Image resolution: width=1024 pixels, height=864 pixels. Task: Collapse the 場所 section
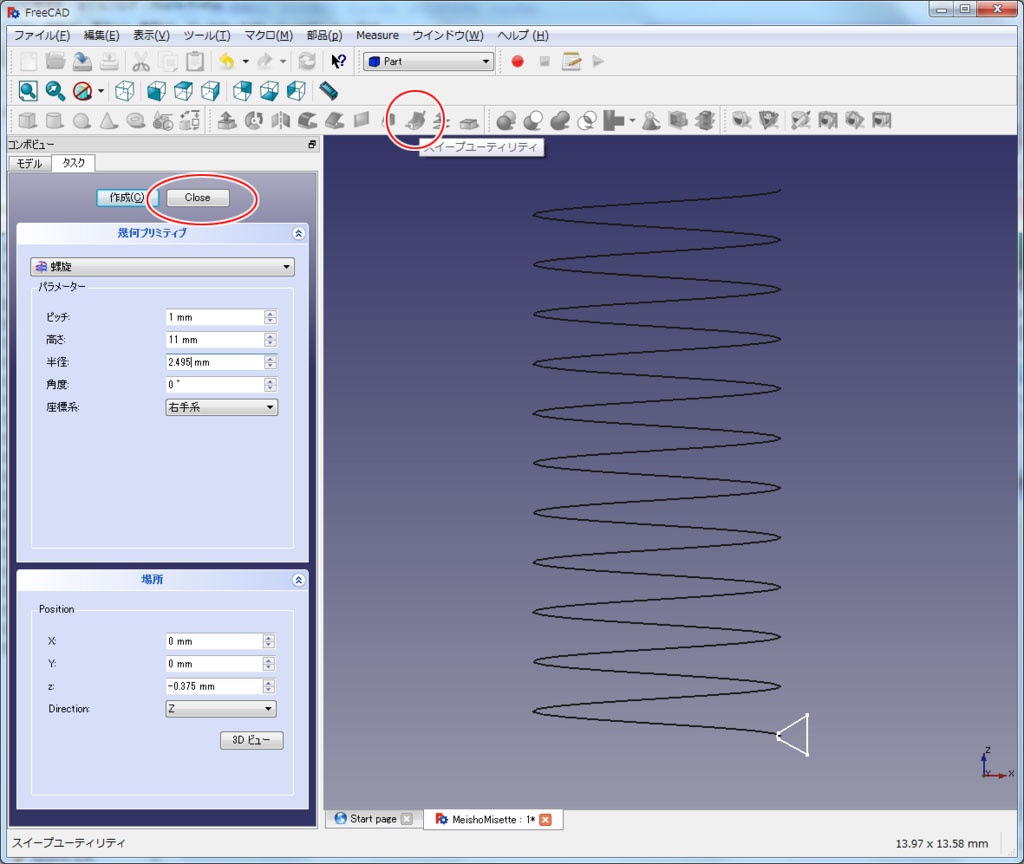pos(298,580)
